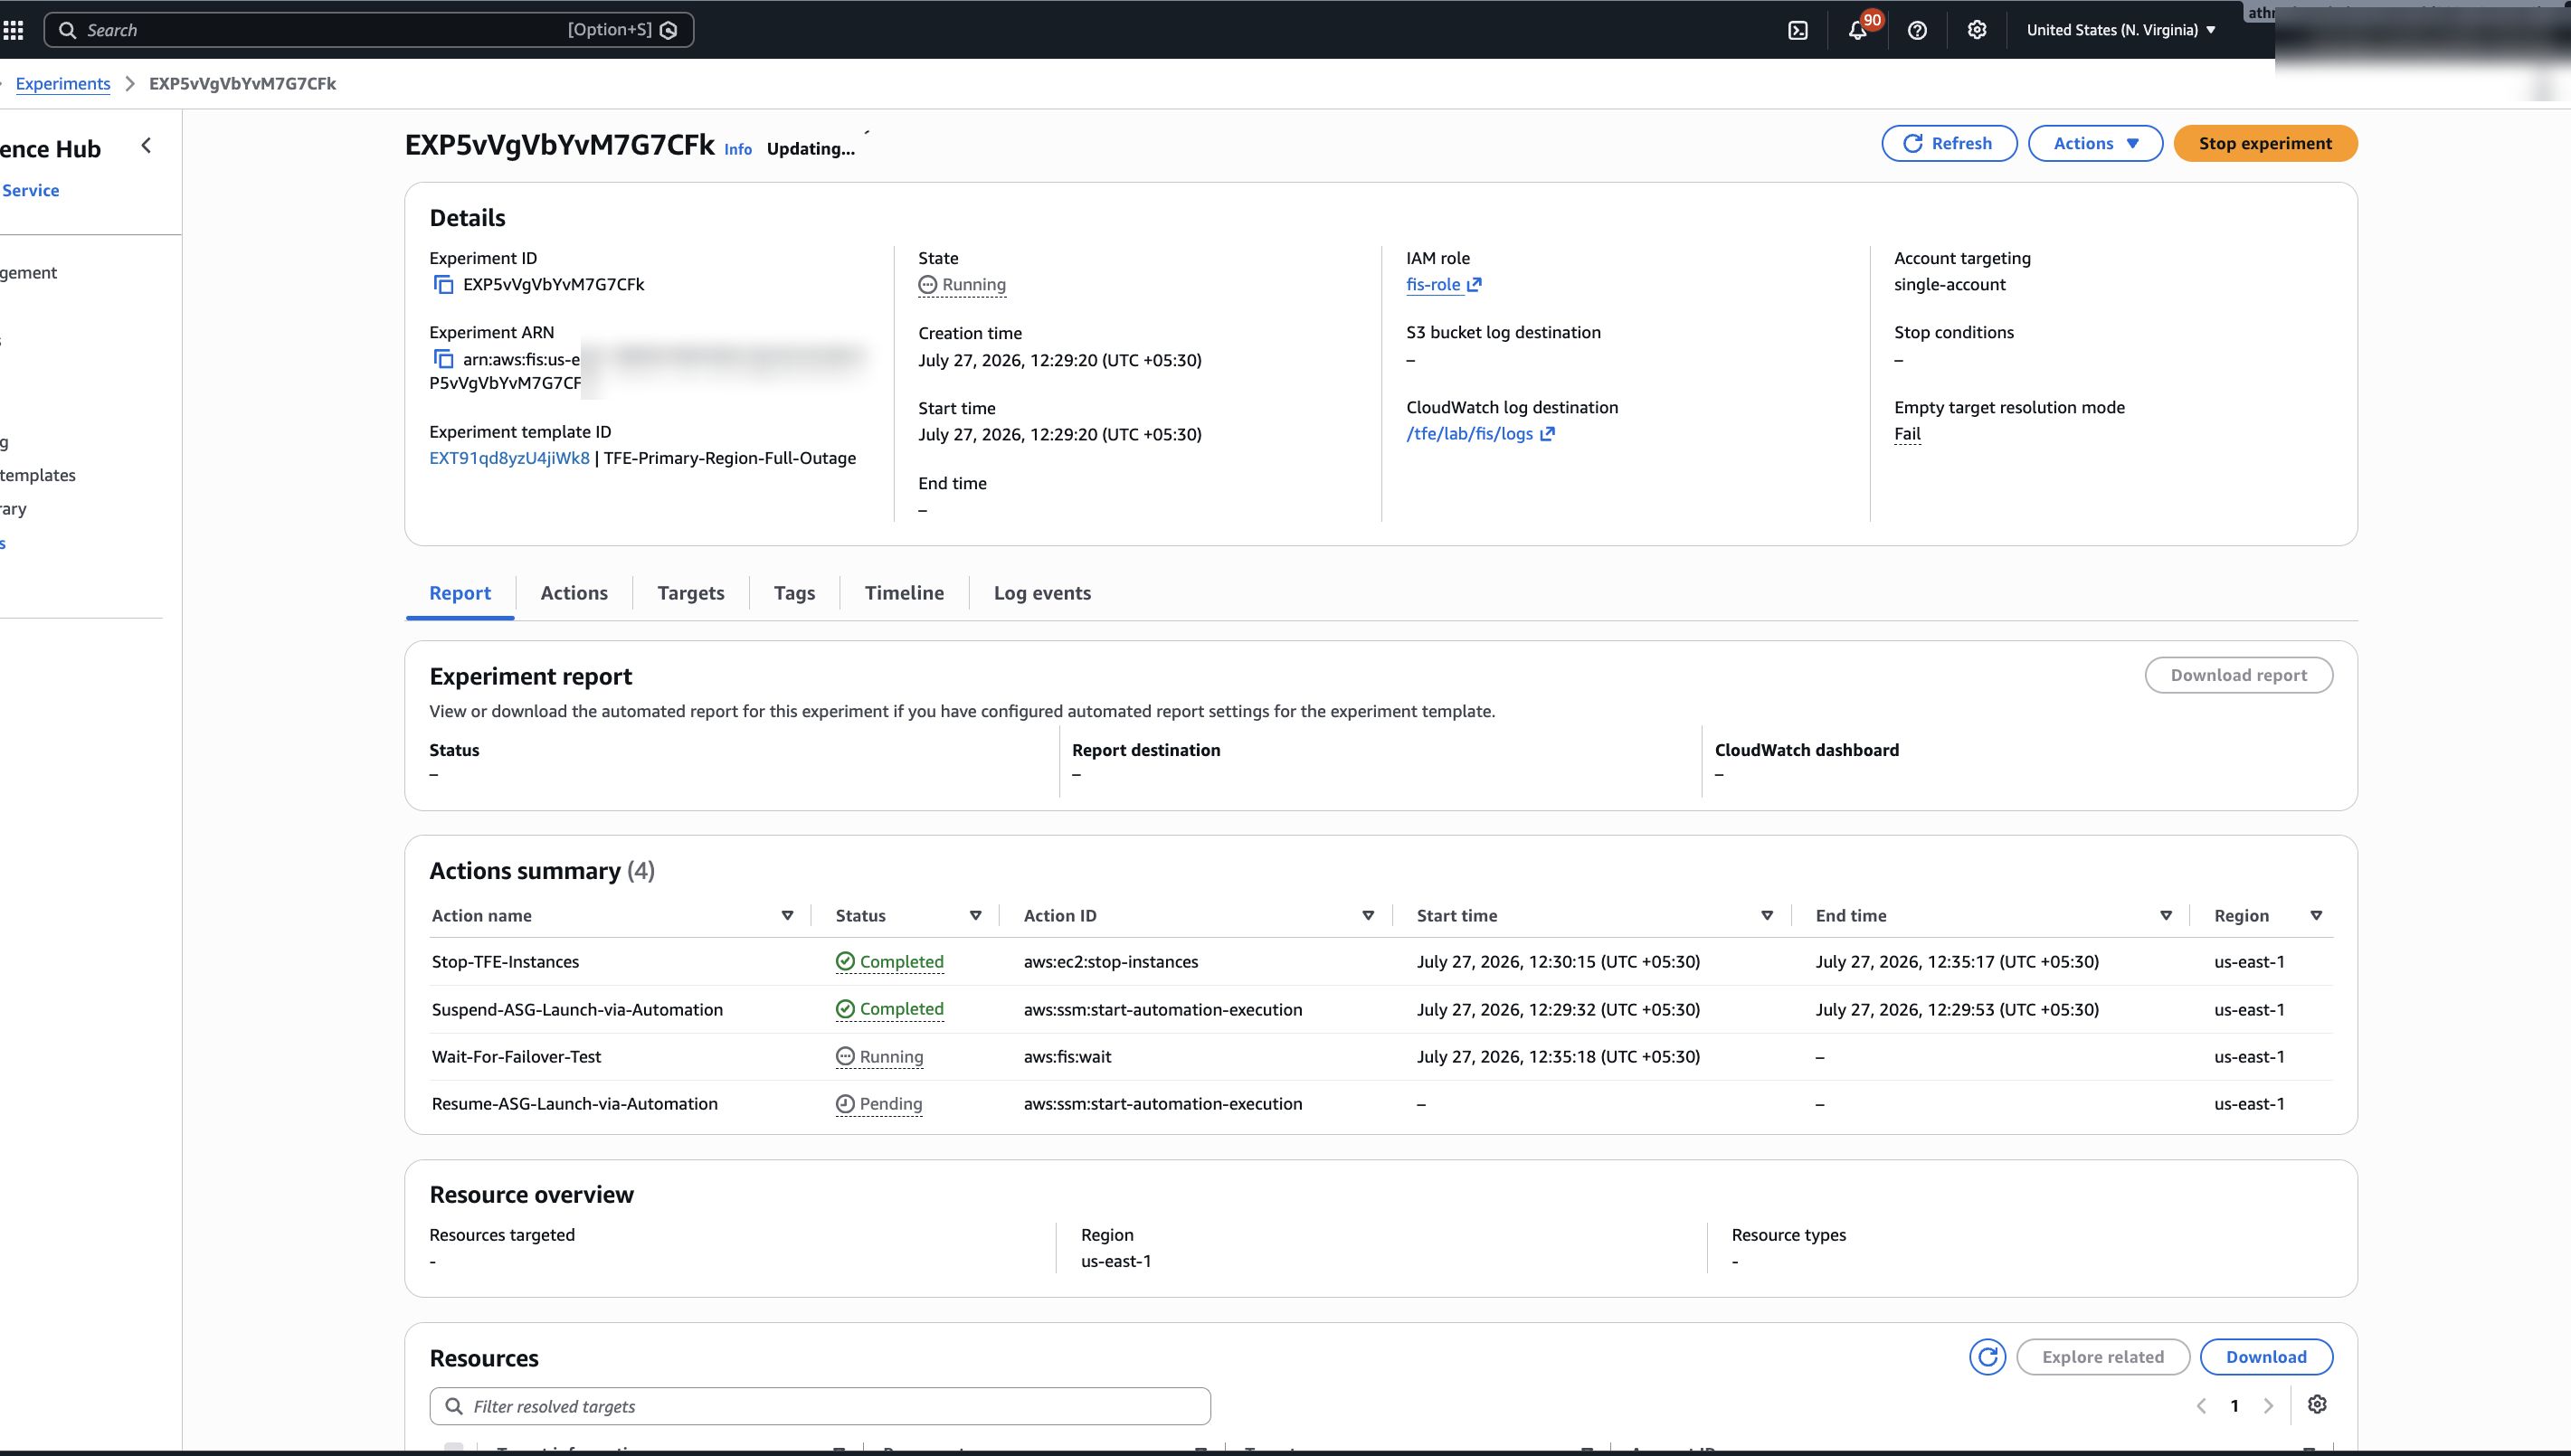Switch to the Report tab
2571x1456 pixels.
click(x=460, y=593)
